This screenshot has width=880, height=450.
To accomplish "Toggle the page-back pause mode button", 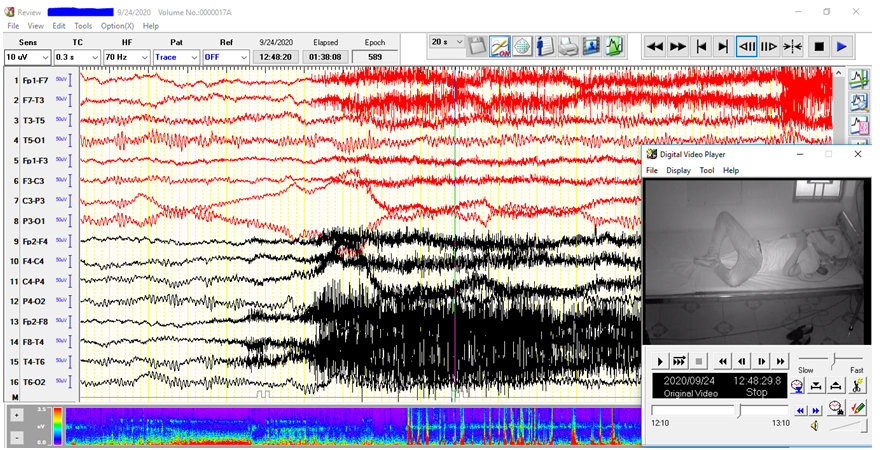I will (x=746, y=46).
